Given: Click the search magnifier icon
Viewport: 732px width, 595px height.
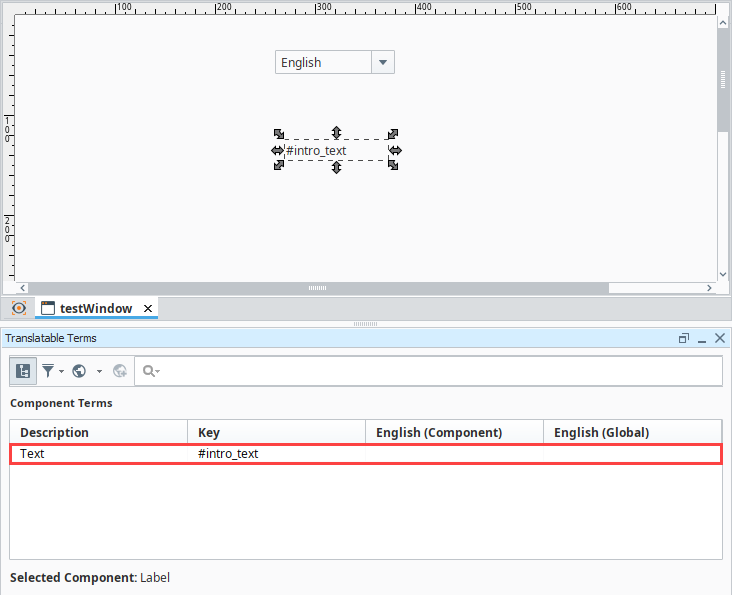Looking at the screenshot, I should pos(149,371).
